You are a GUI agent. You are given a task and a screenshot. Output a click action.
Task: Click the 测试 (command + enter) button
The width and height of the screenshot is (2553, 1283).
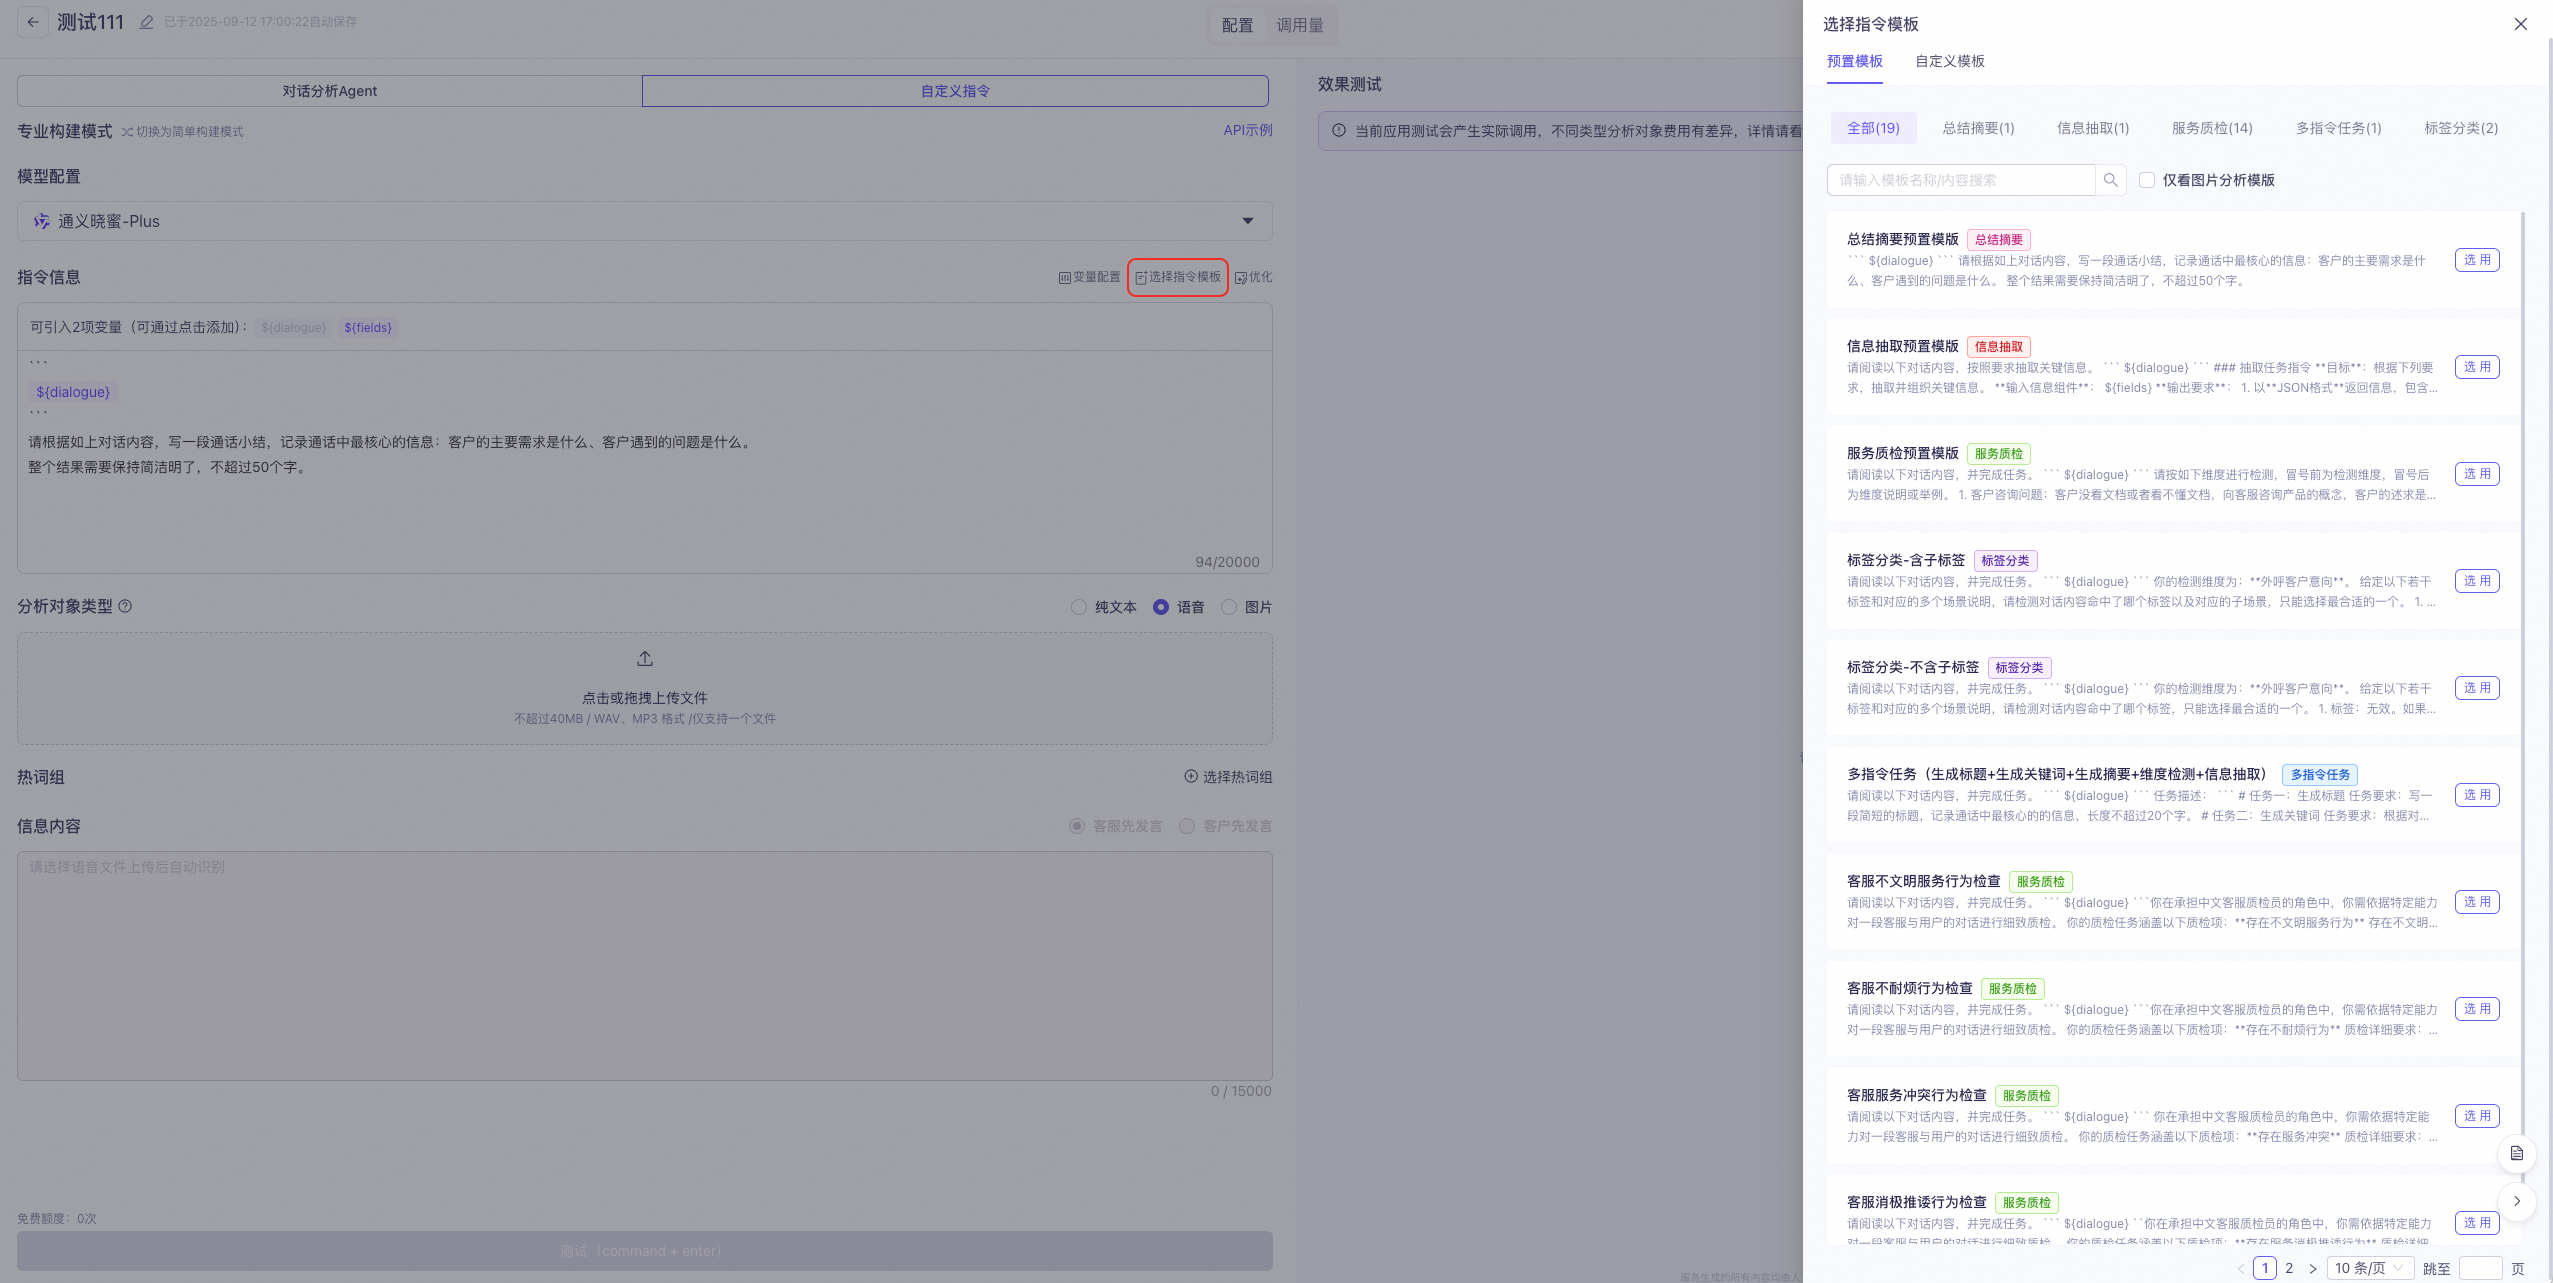645,1251
